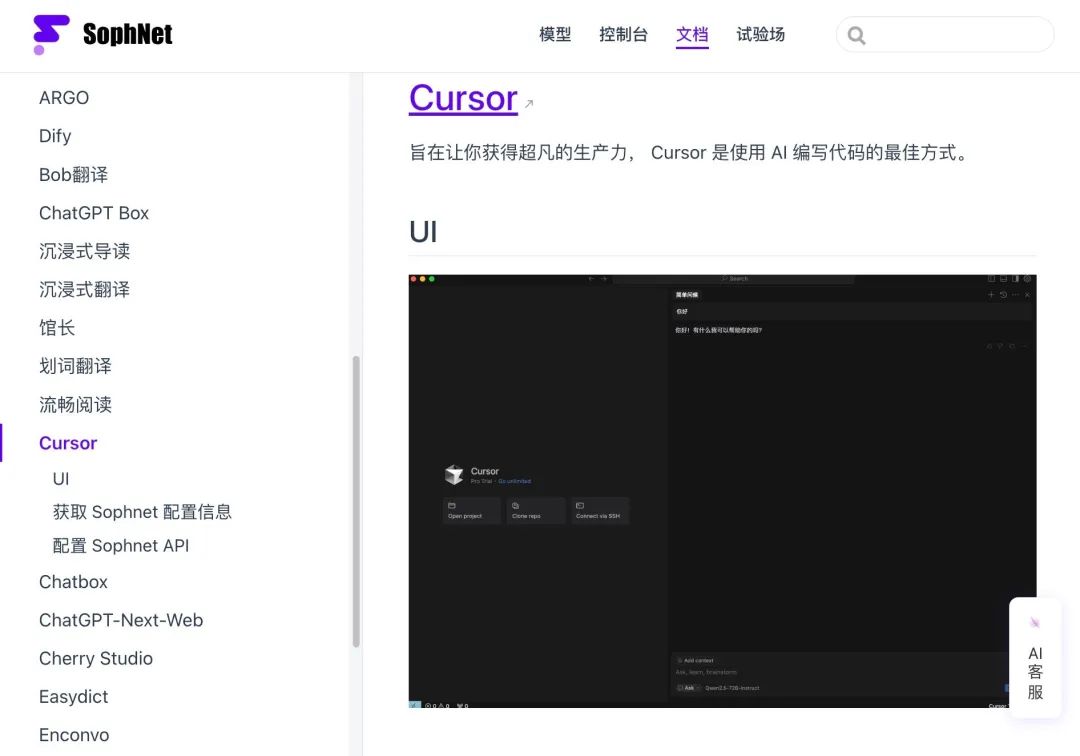Click the SophNet logo icon
The height and width of the screenshot is (756, 1080).
coord(51,34)
